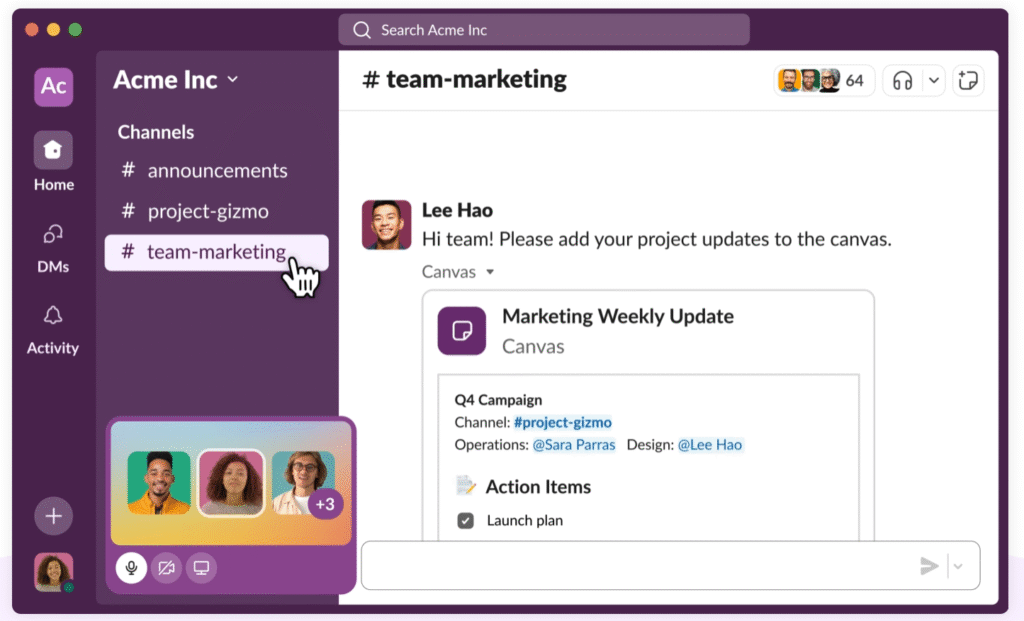
Task: Toggle the Launch plan checkbox
Action: 465,520
